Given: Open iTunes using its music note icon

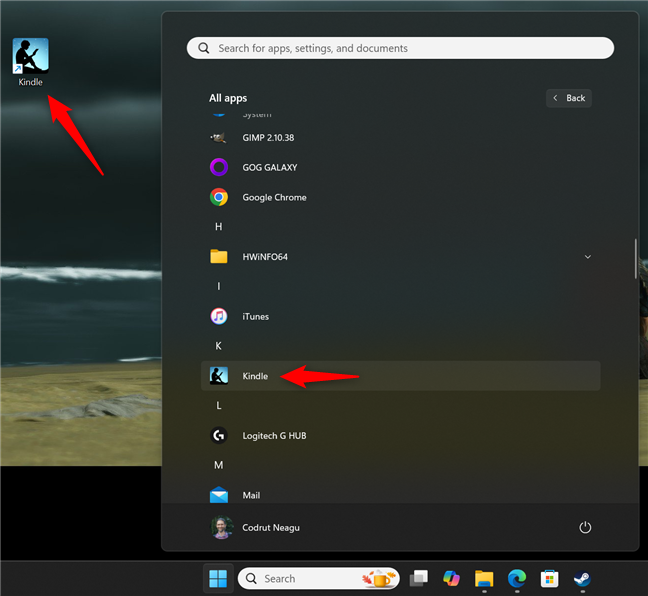Looking at the screenshot, I should point(219,317).
